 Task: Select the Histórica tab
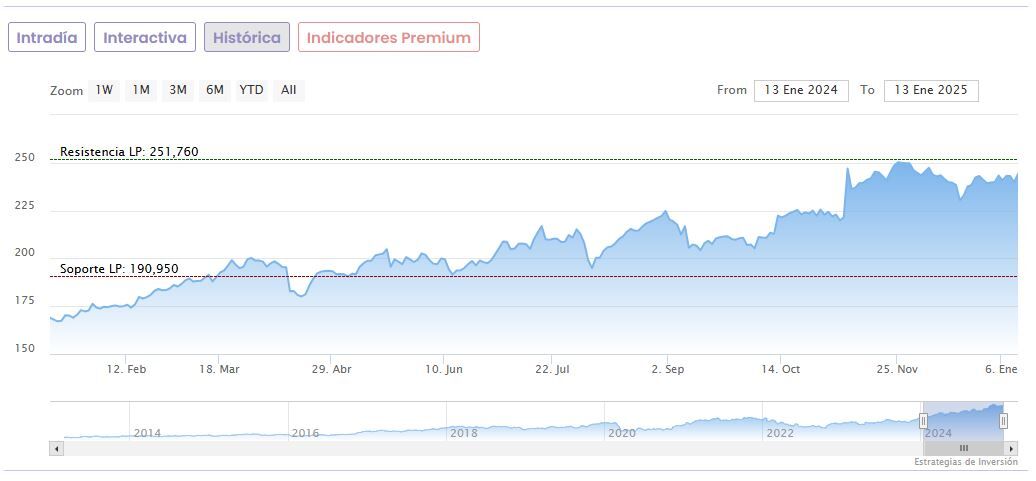(x=247, y=38)
